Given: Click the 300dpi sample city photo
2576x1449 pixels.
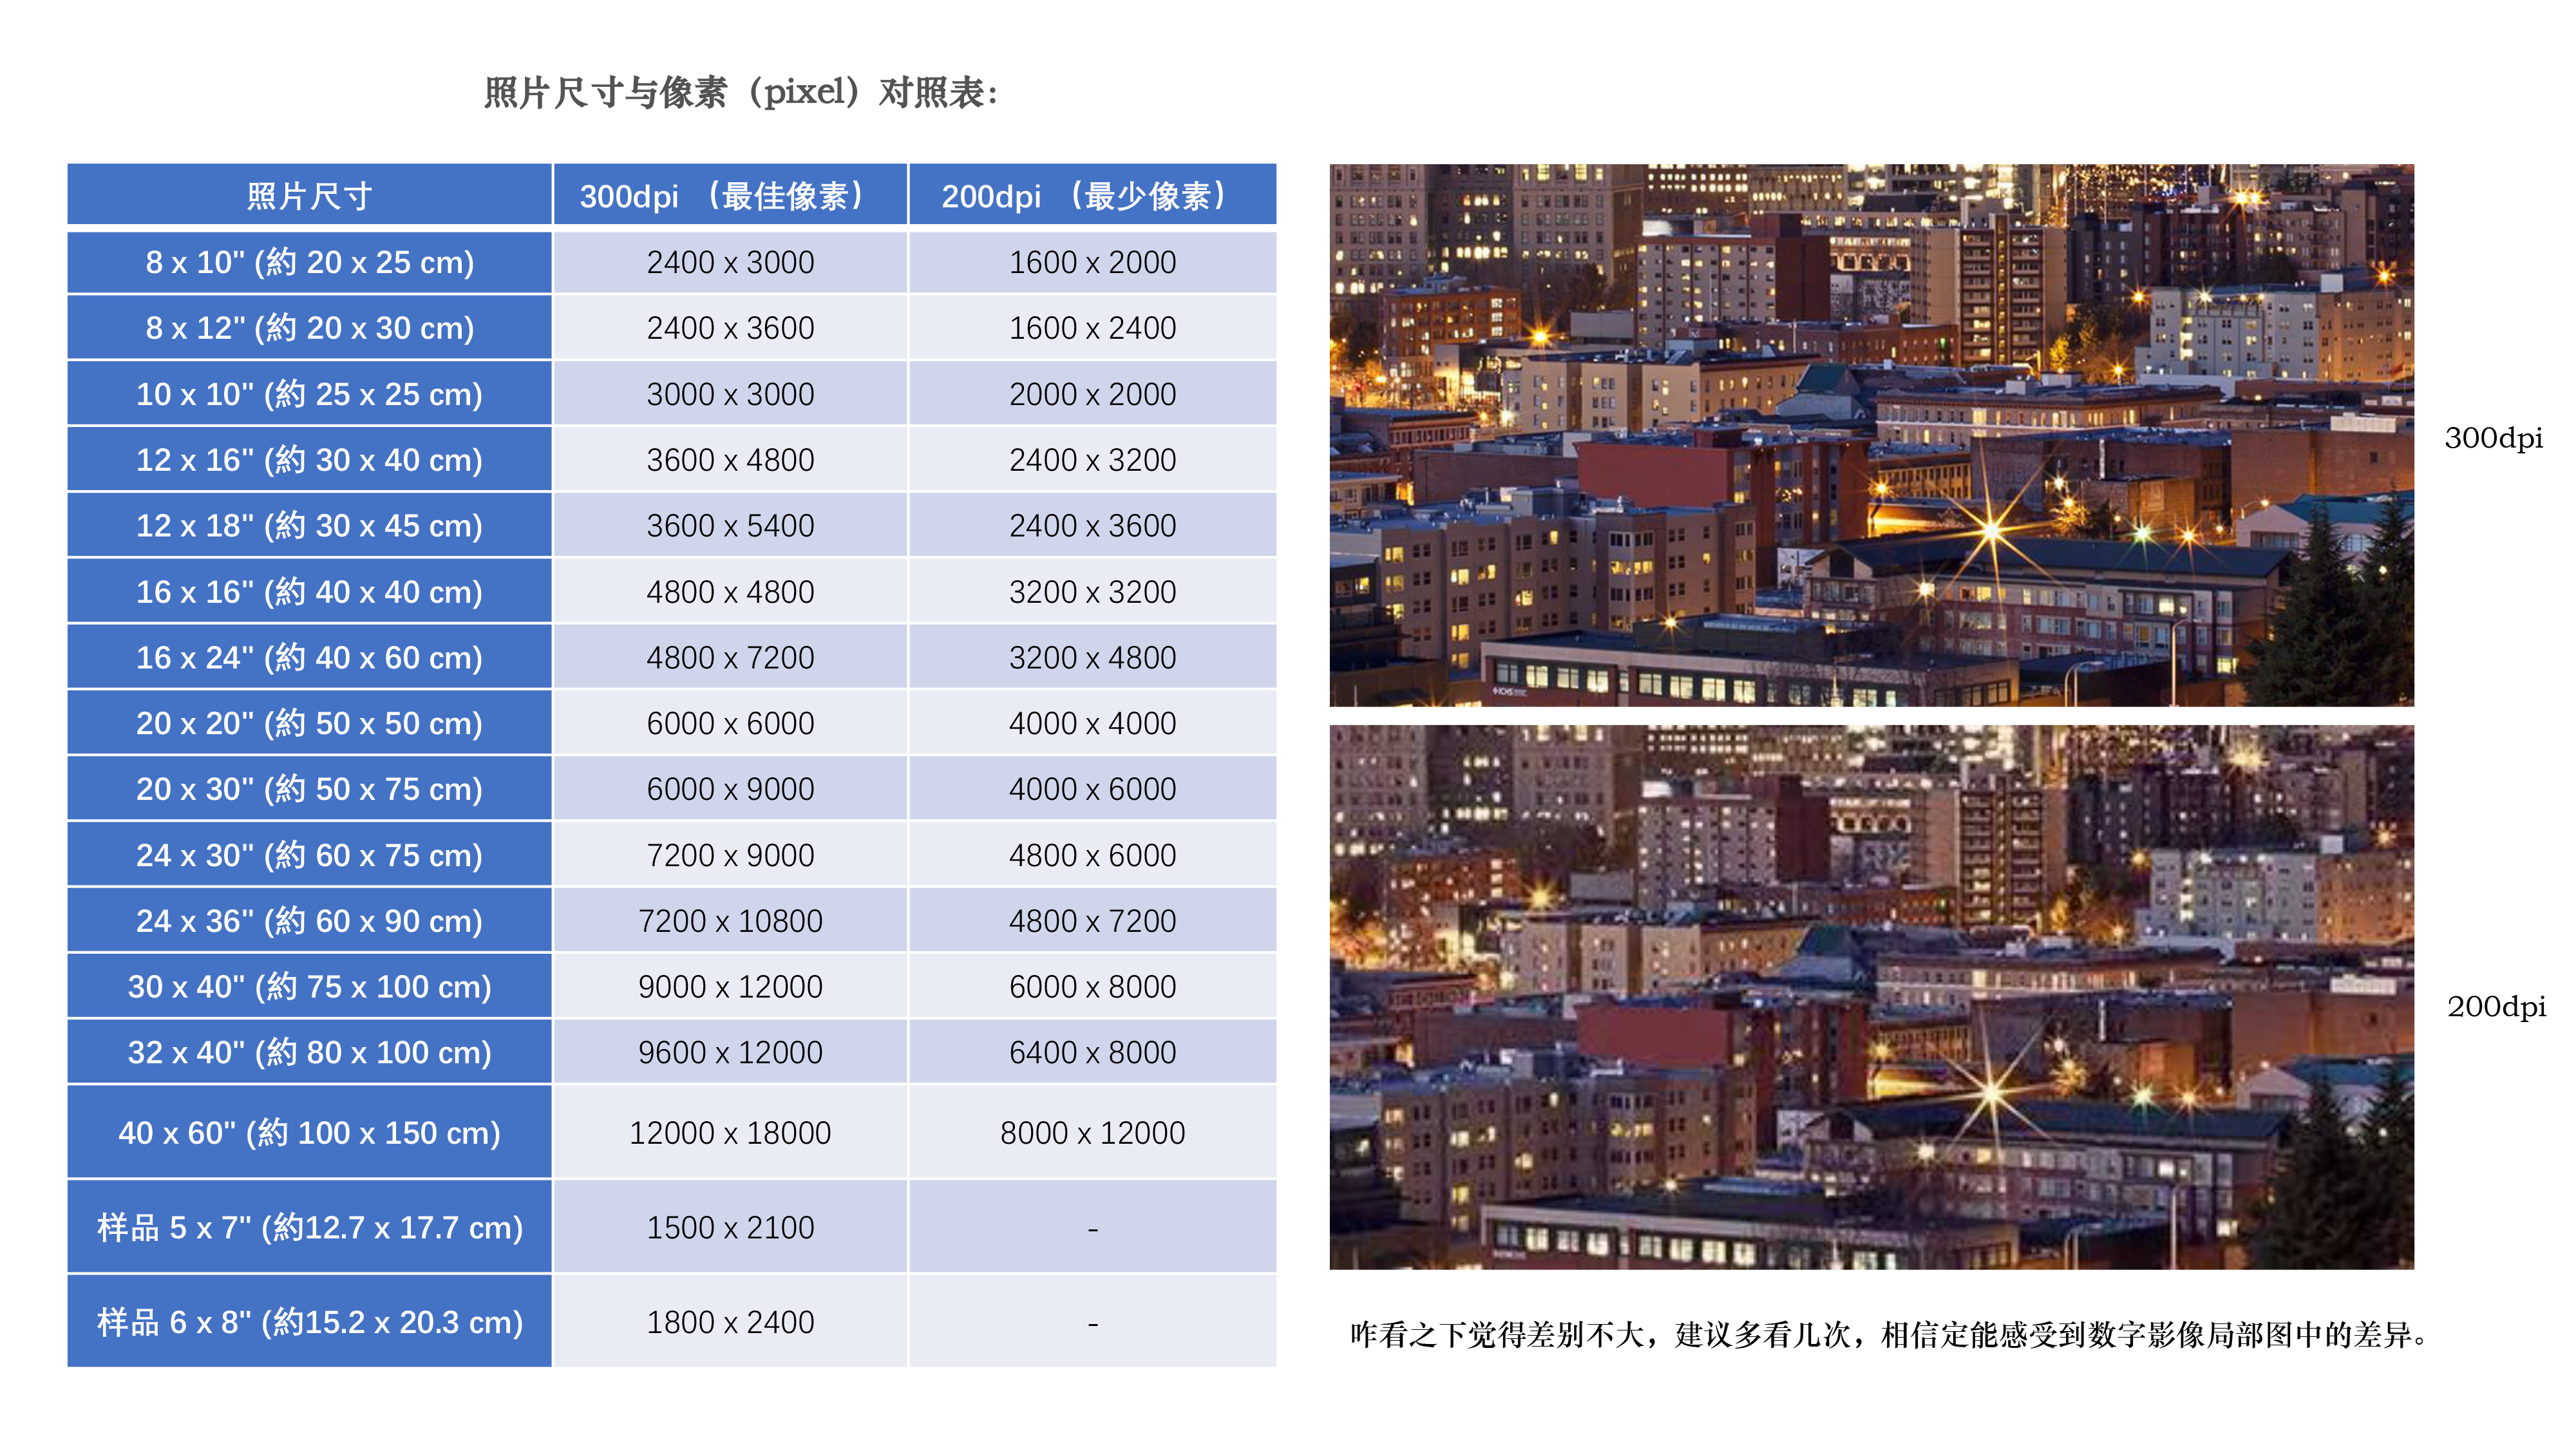Looking at the screenshot, I should 1871,435.
